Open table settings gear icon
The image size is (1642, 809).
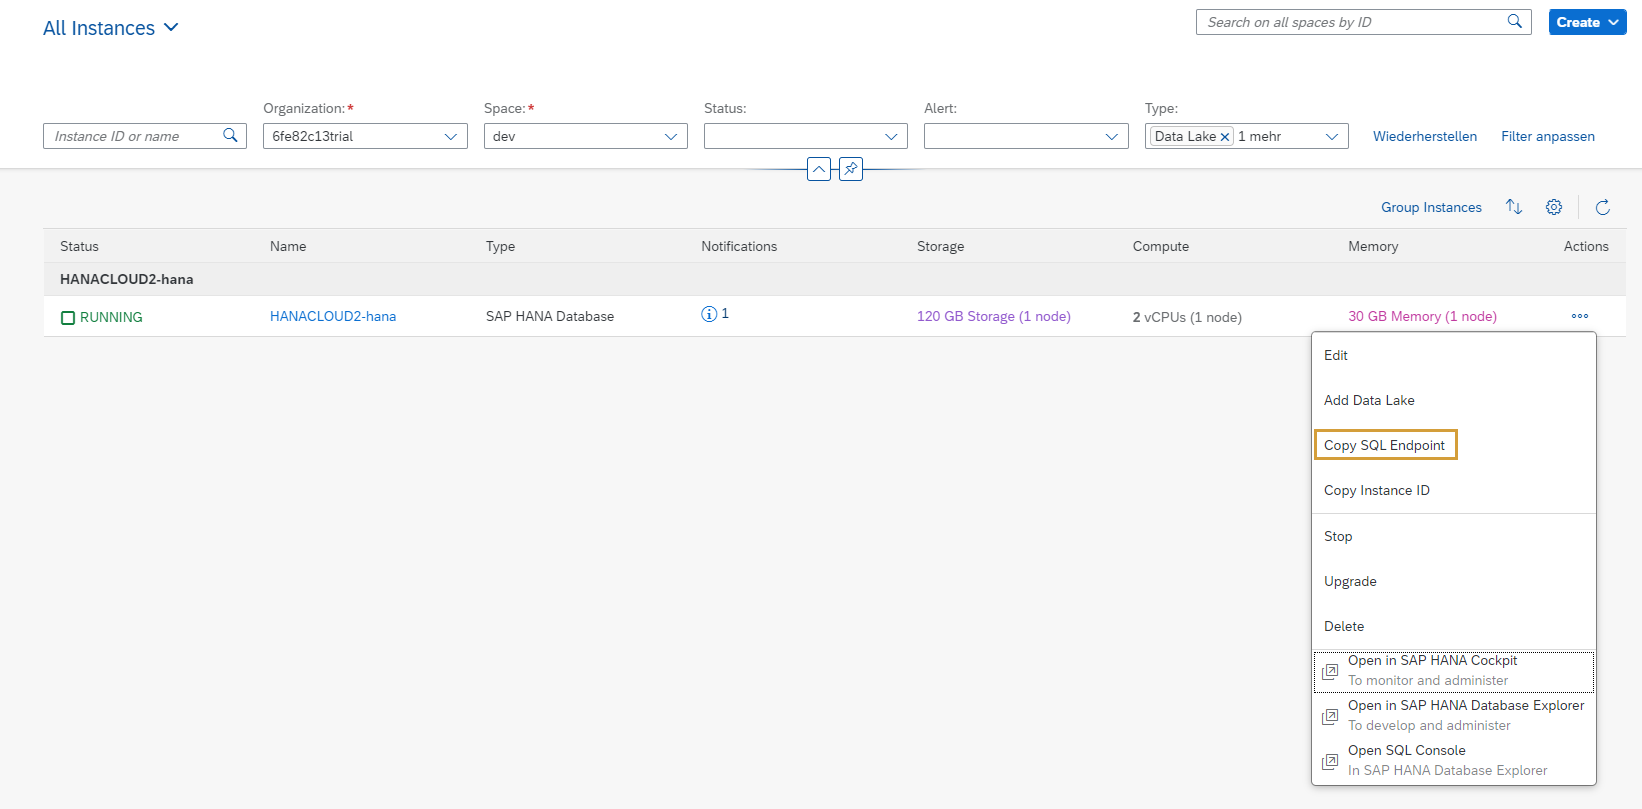(1554, 207)
